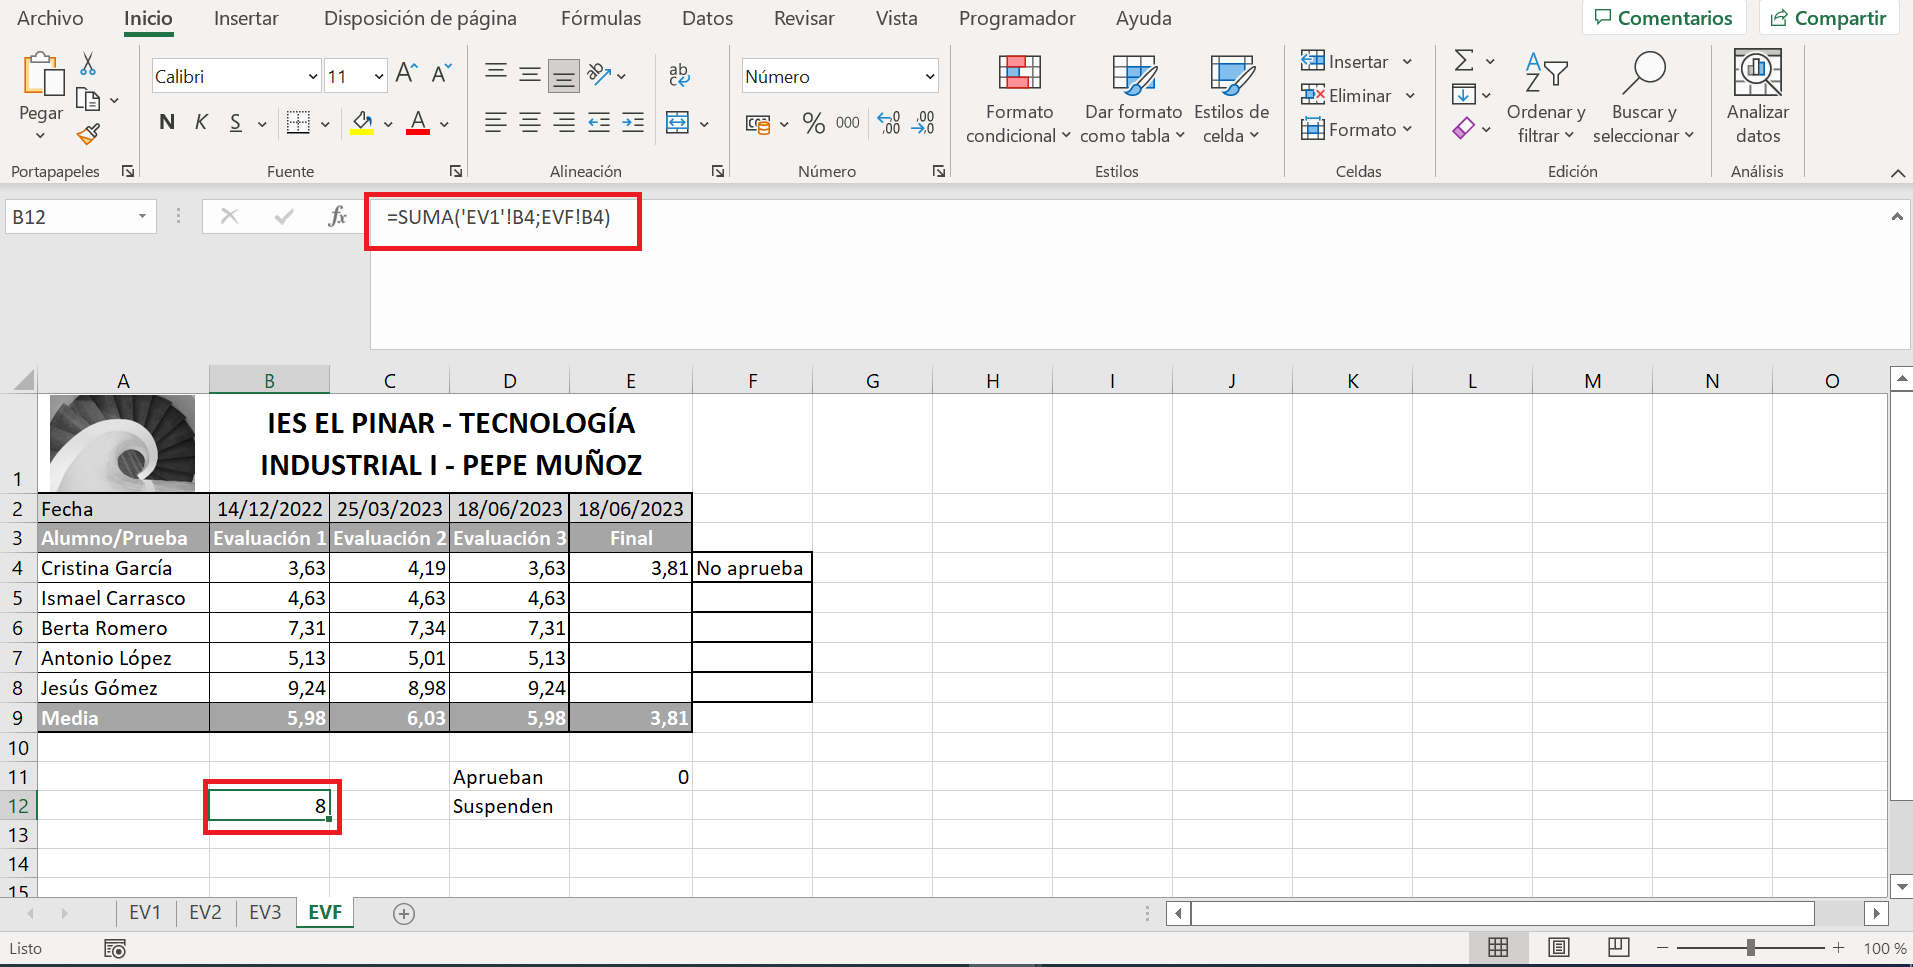The image size is (1913, 967).
Task: Align text to middle vertically
Action: [x=529, y=73]
